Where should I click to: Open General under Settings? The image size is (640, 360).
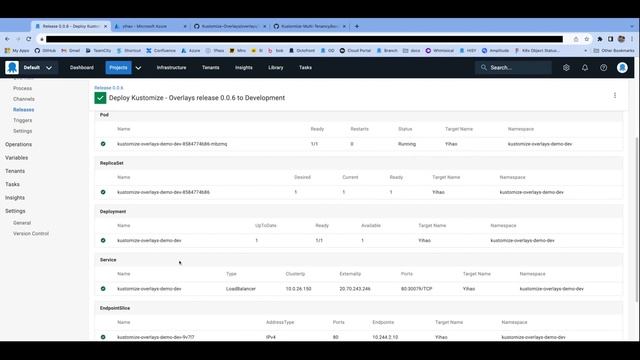[22, 223]
